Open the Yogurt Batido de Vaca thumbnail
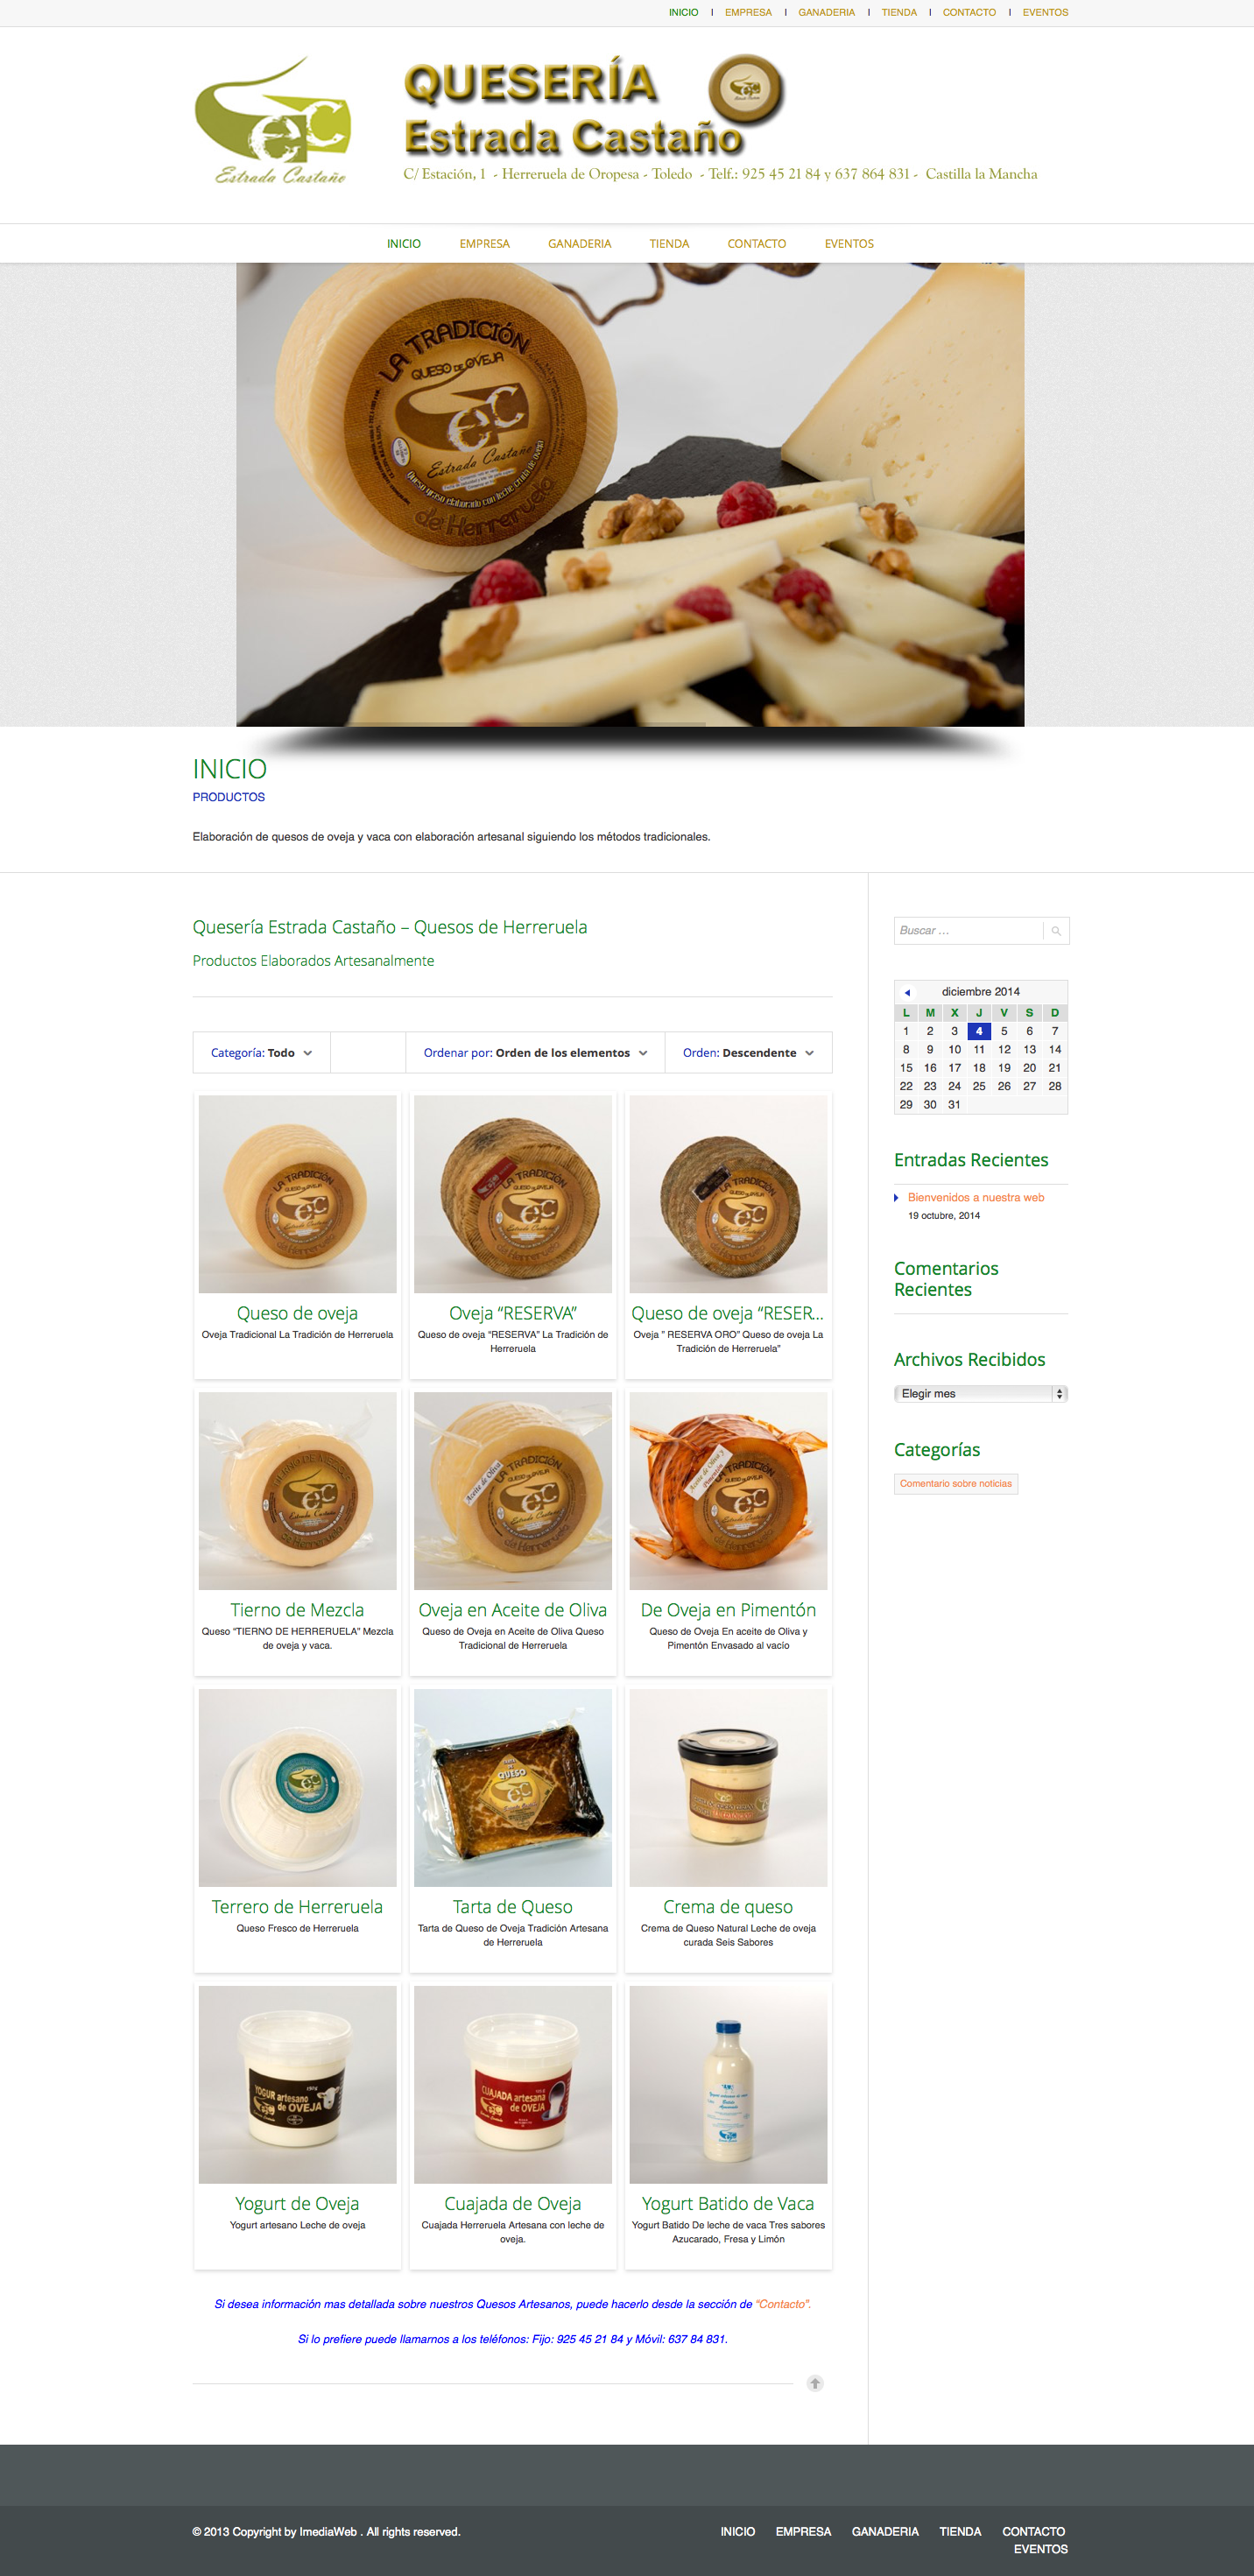 point(728,2084)
